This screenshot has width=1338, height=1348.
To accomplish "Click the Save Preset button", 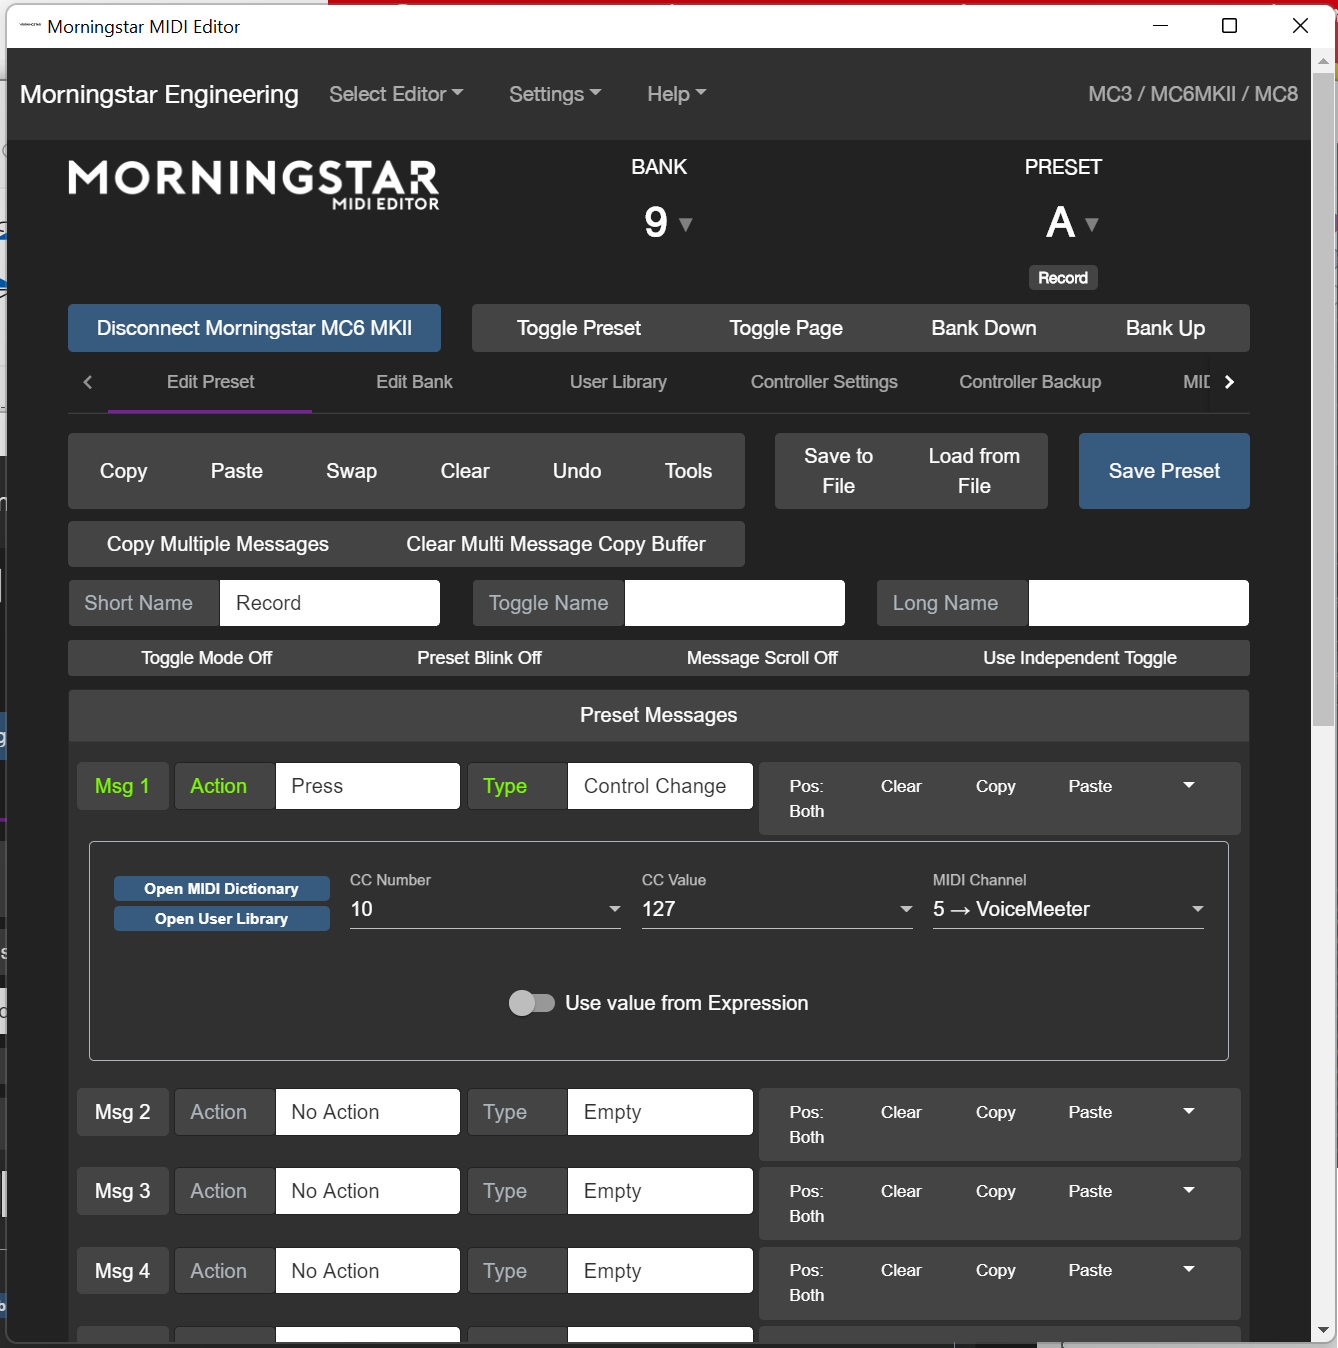I will tap(1164, 471).
